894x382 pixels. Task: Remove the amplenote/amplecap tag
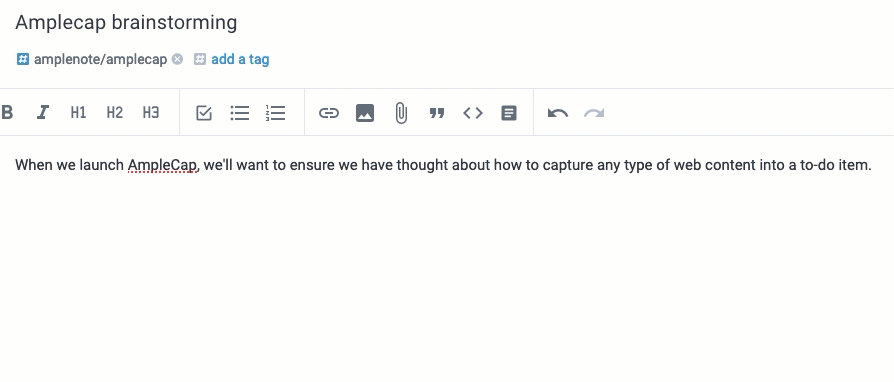177,59
